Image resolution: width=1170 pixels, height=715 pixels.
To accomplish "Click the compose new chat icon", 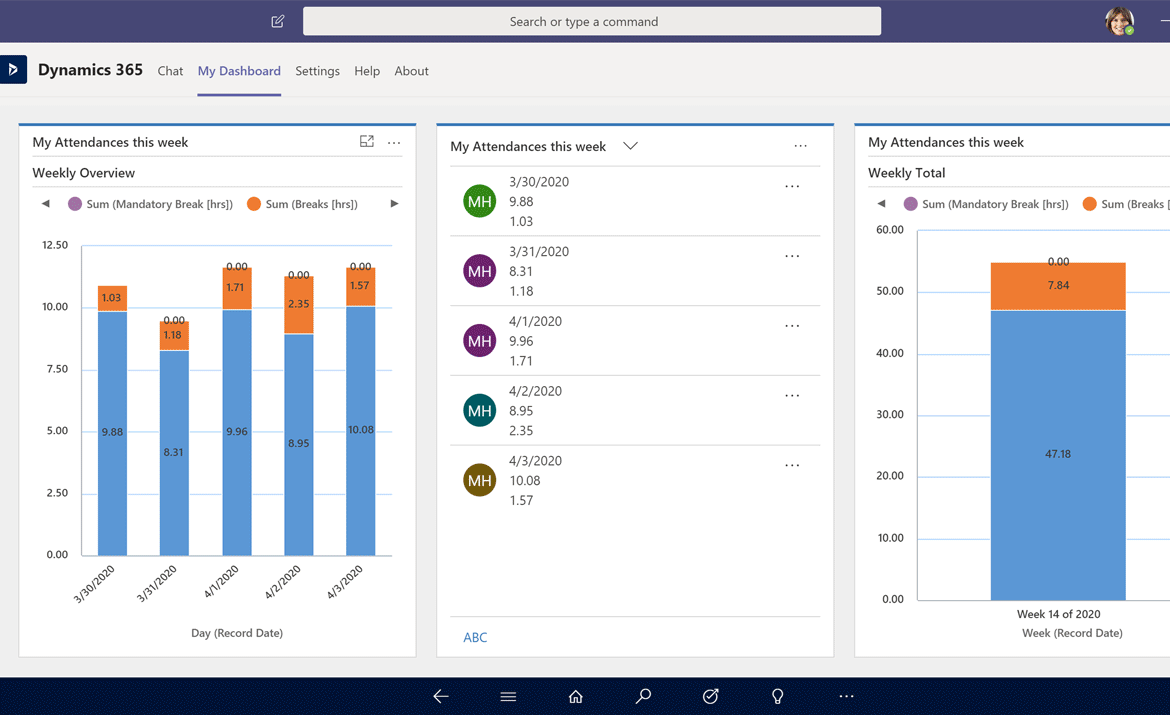I will pyautogui.click(x=278, y=21).
